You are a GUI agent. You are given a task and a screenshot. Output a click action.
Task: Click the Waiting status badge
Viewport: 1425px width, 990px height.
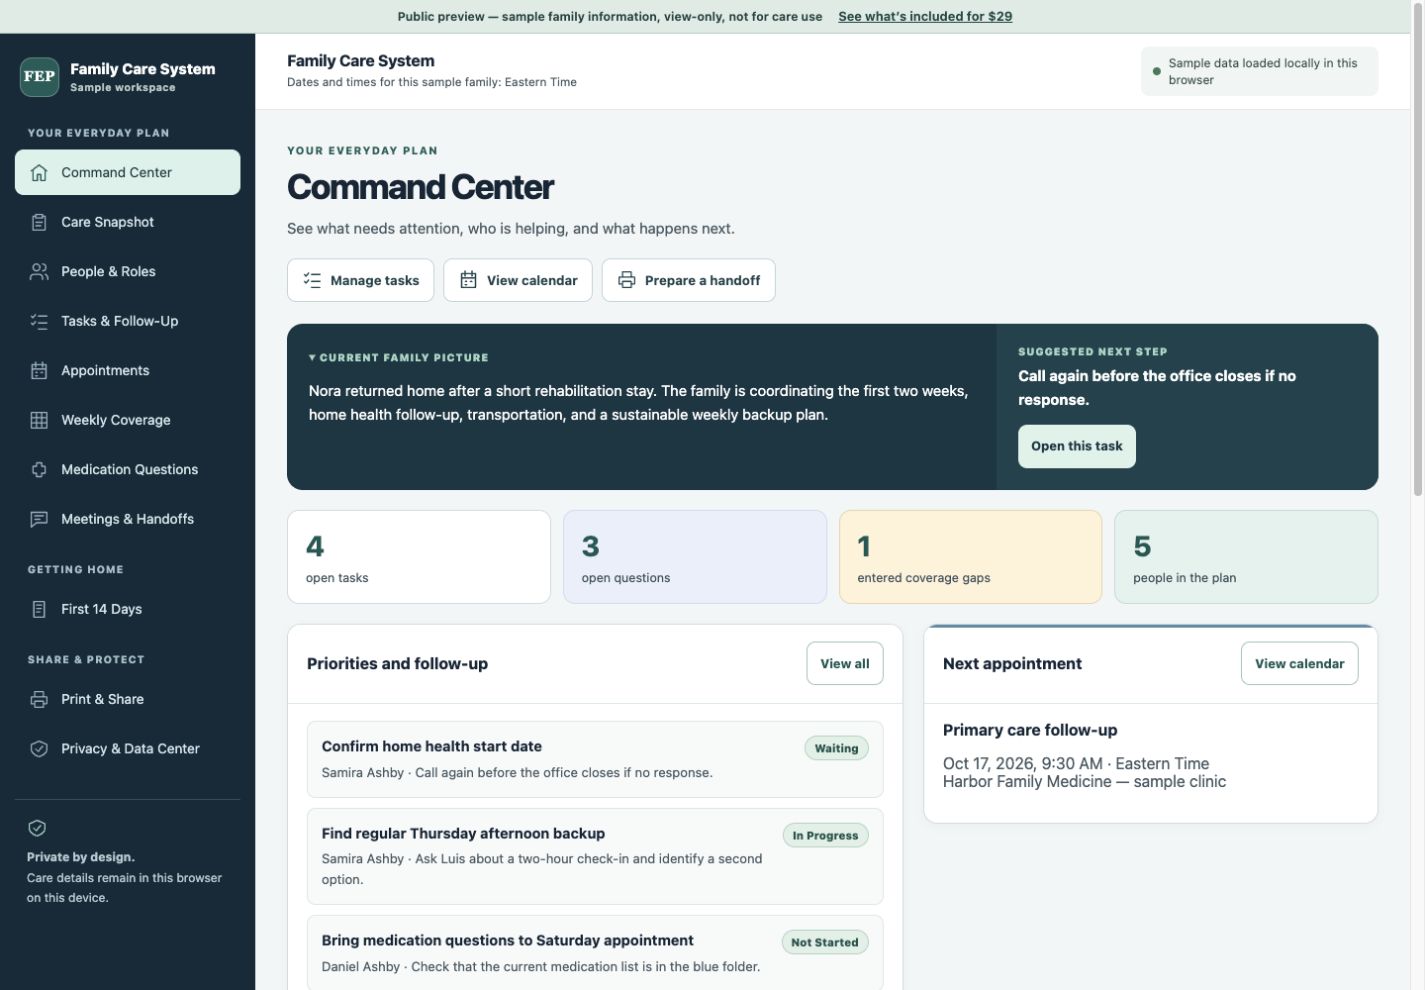tap(836, 748)
